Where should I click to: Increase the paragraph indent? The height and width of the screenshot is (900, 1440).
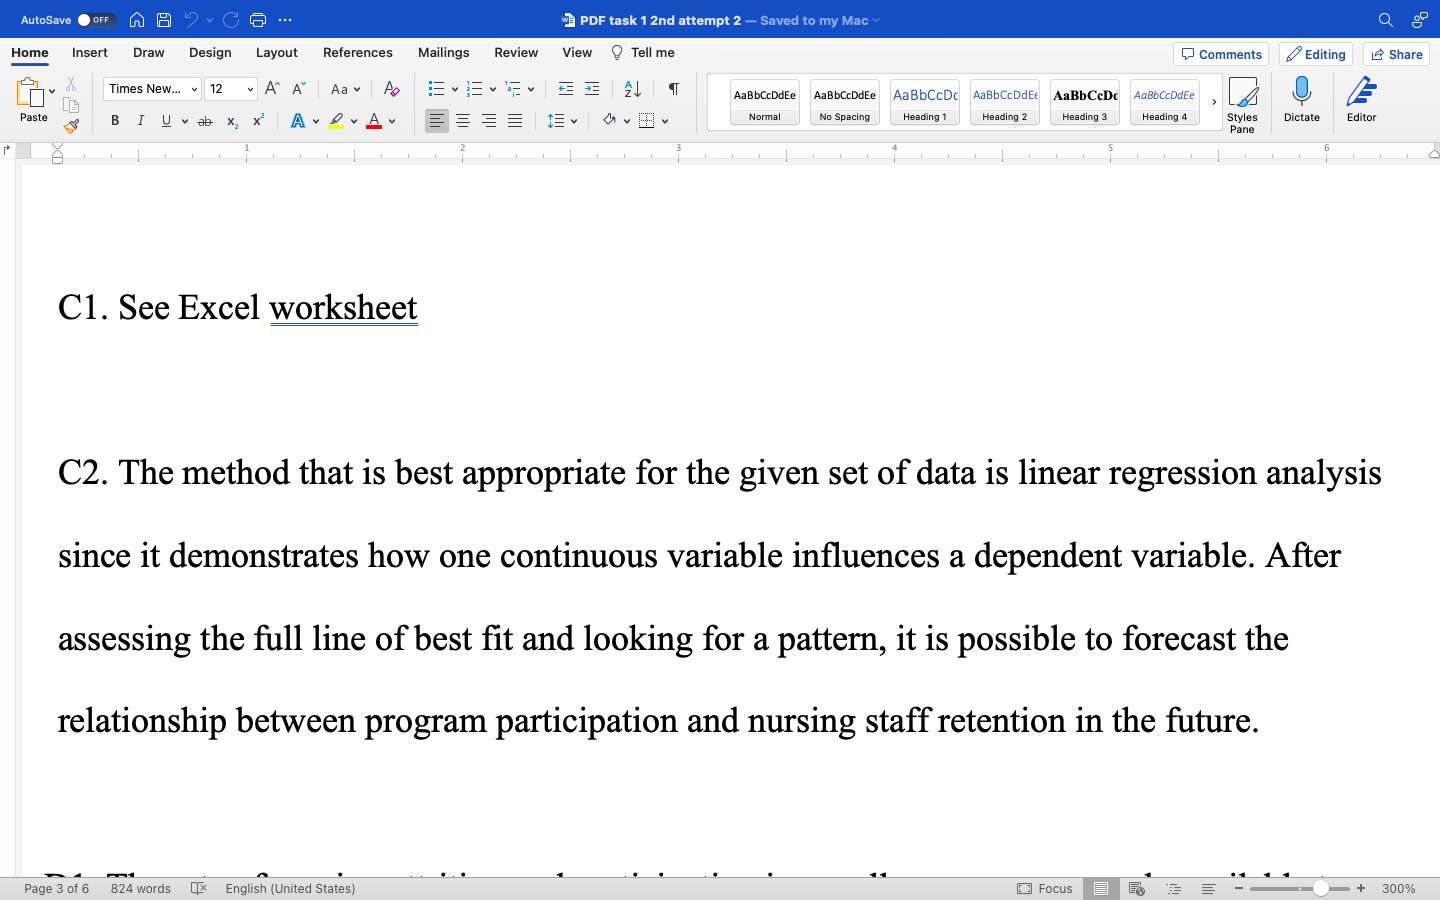click(x=592, y=89)
